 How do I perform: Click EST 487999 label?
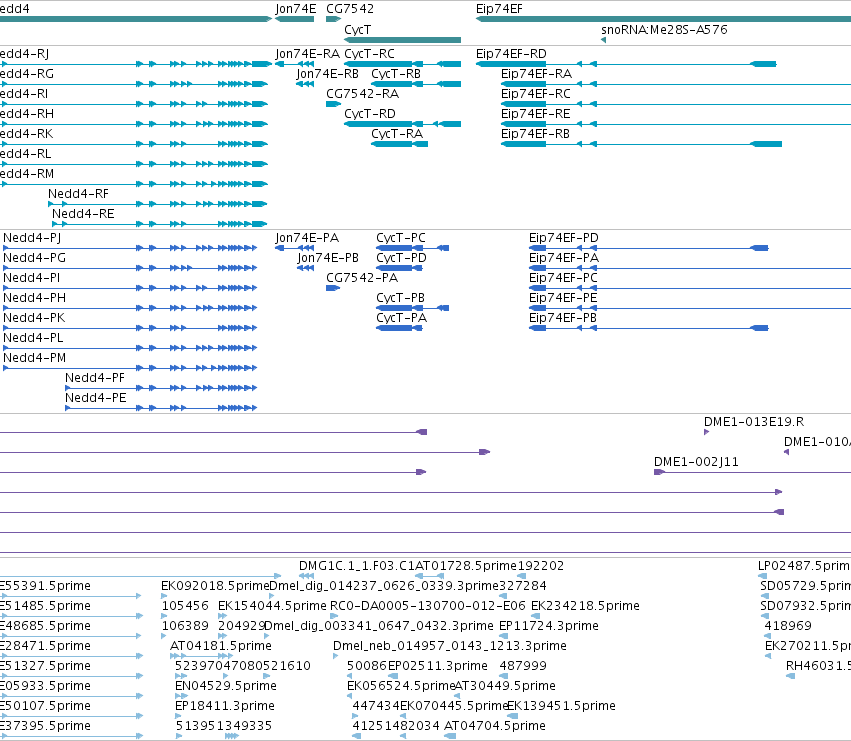(x=523, y=666)
